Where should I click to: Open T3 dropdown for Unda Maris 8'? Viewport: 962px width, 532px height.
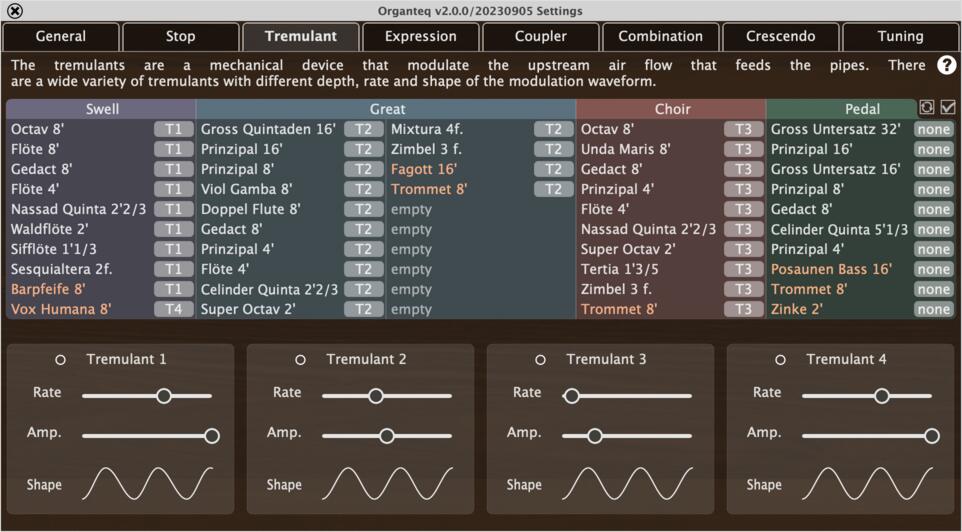[x=744, y=149]
